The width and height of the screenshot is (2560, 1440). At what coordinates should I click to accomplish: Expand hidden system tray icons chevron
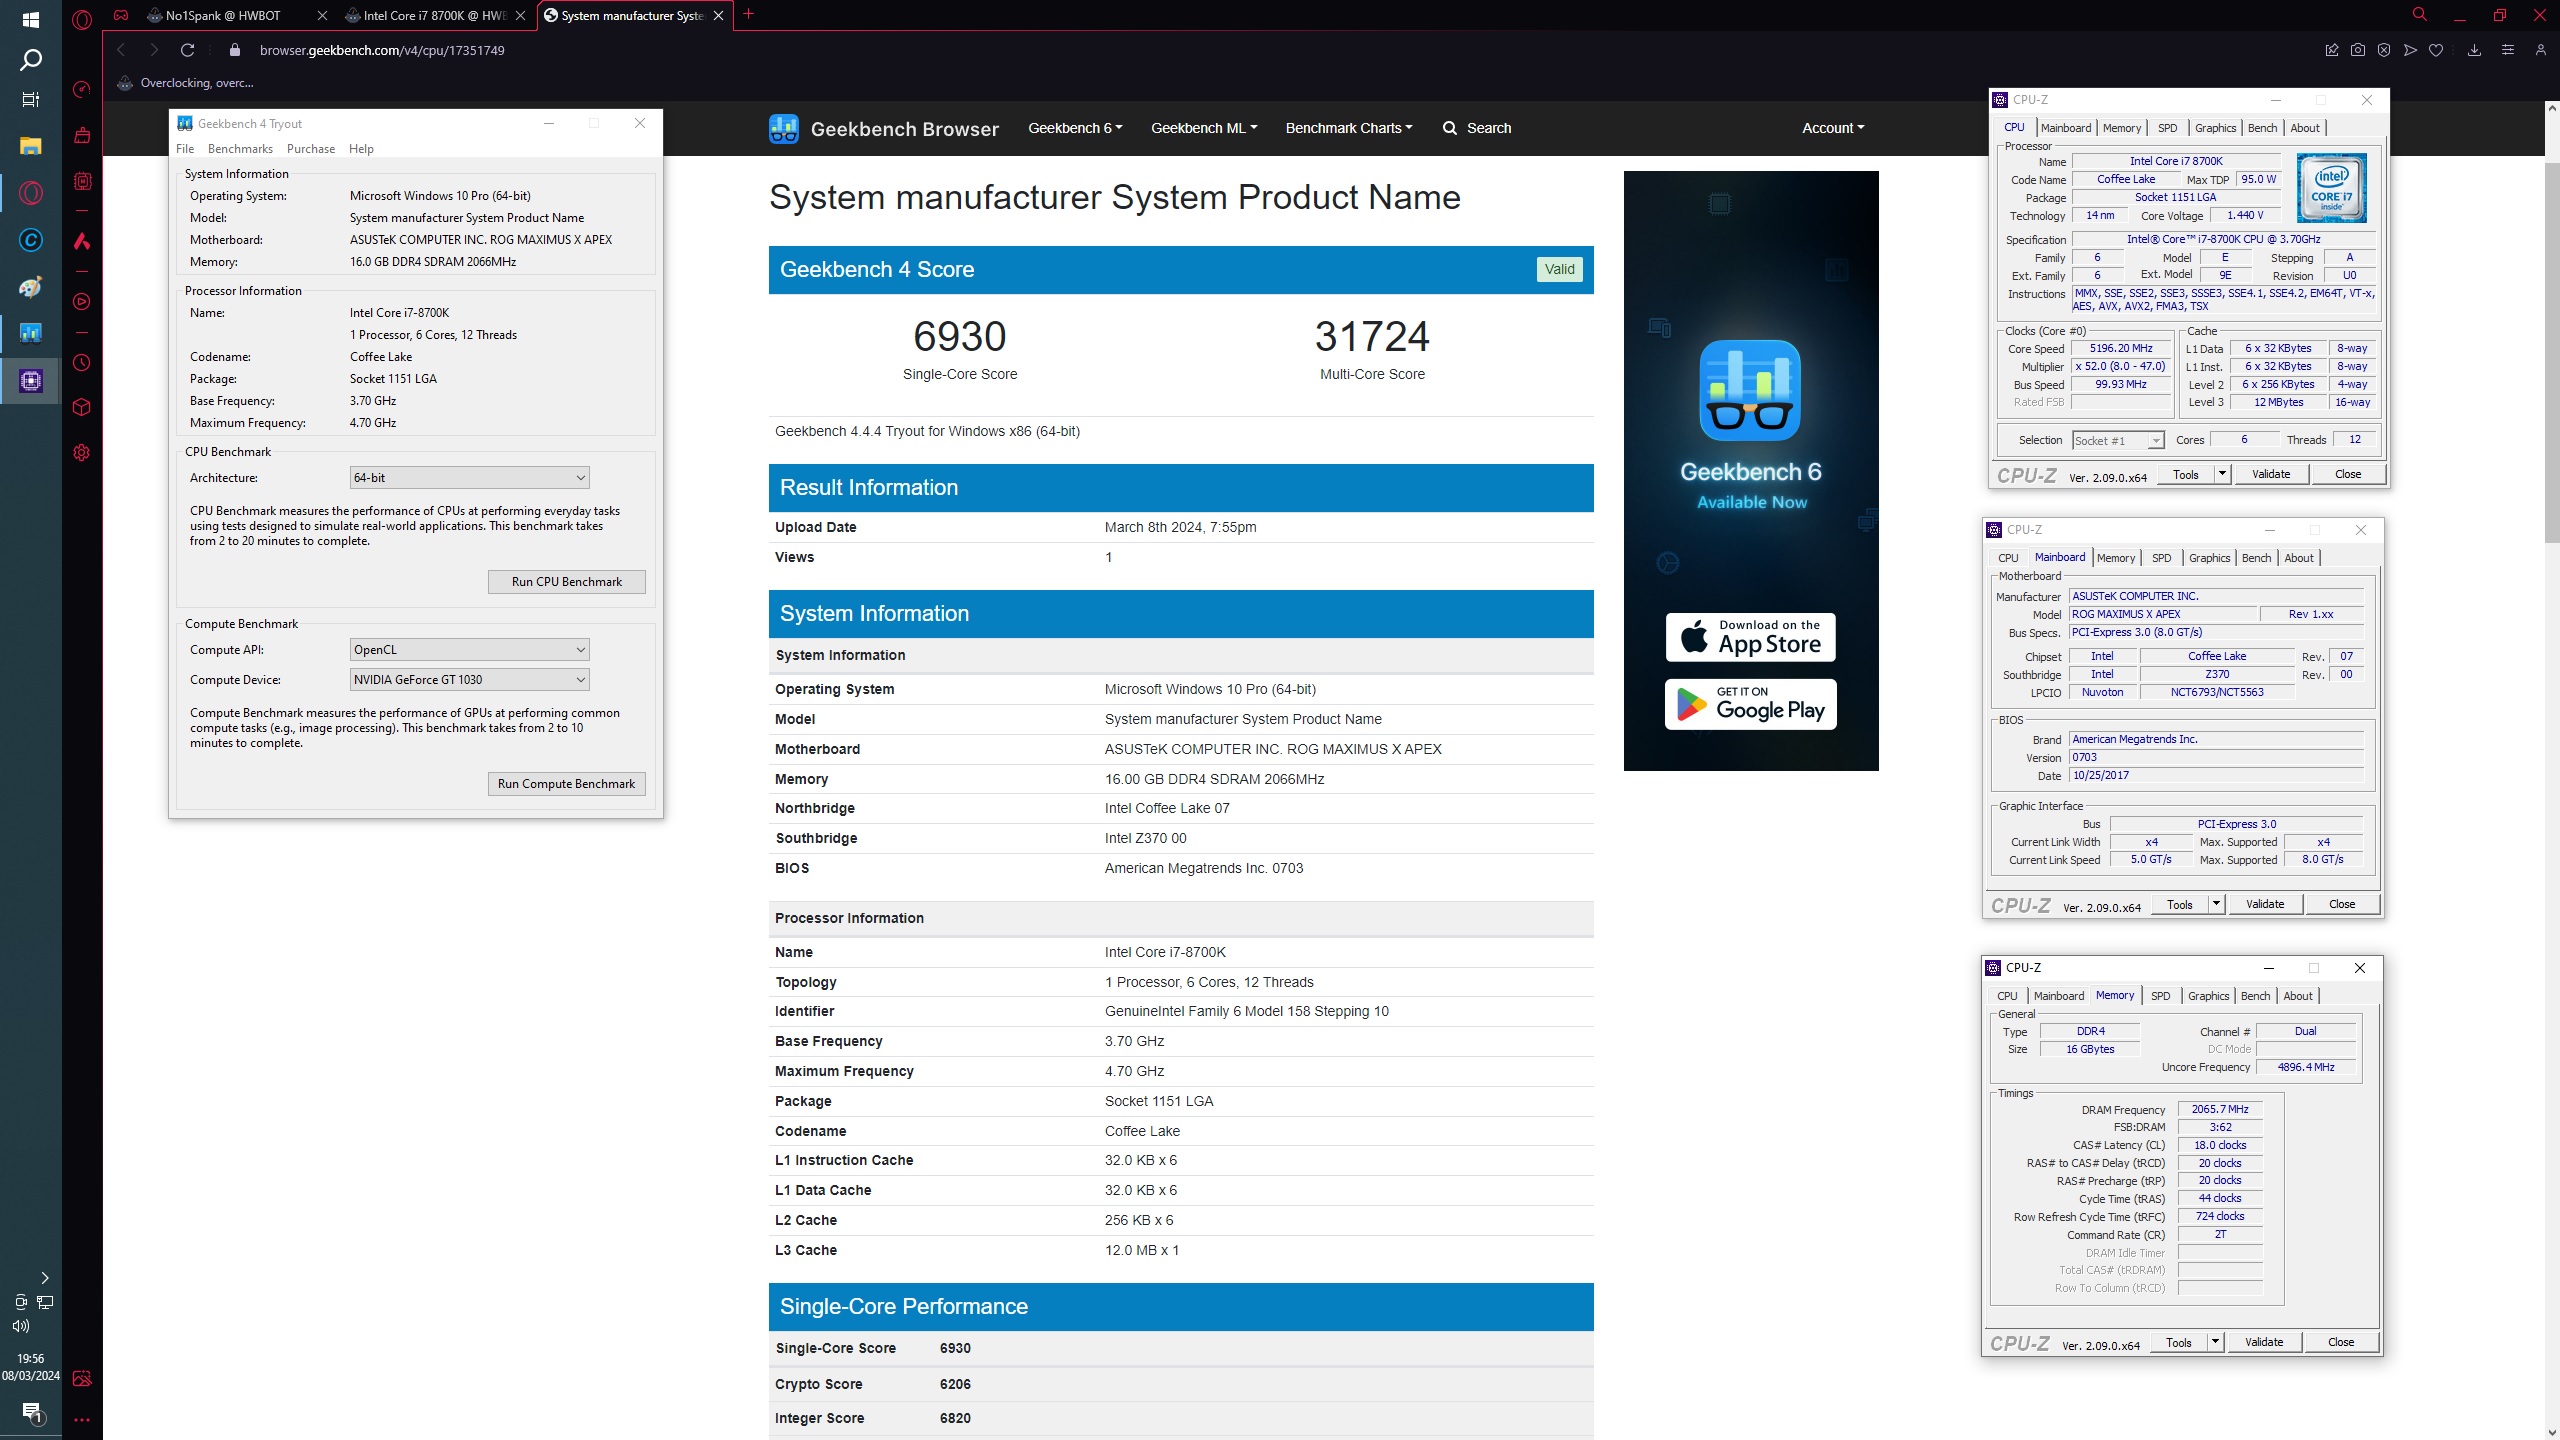(45, 1278)
